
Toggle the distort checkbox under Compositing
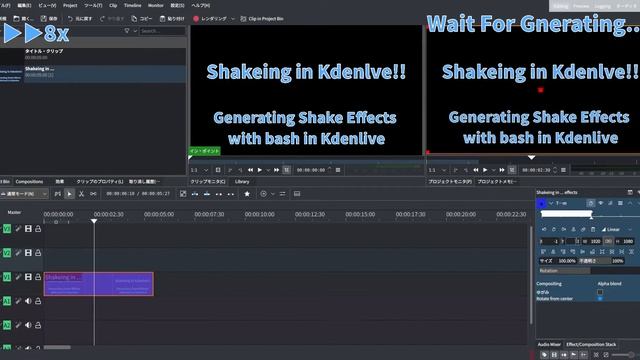pos(600,292)
